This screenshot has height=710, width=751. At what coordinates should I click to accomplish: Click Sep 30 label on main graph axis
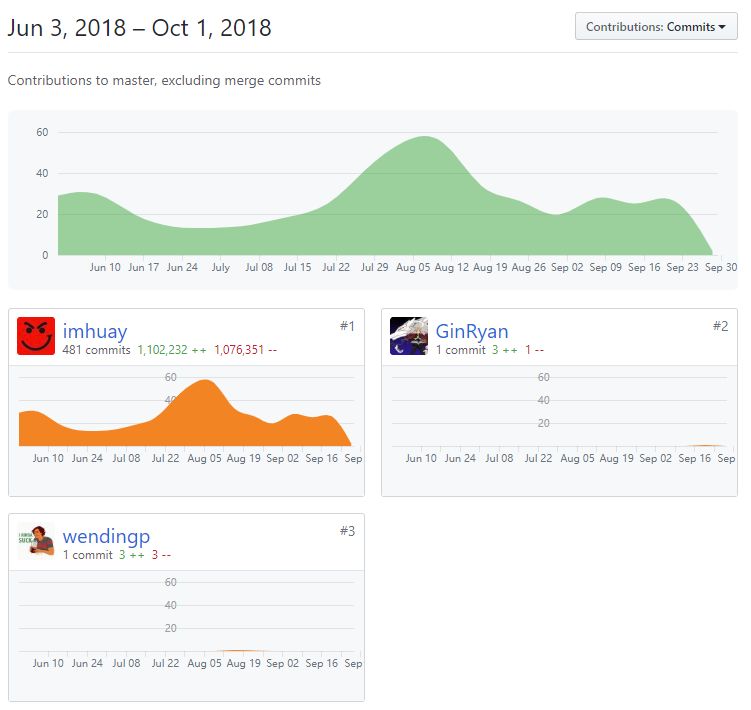(721, 267)
